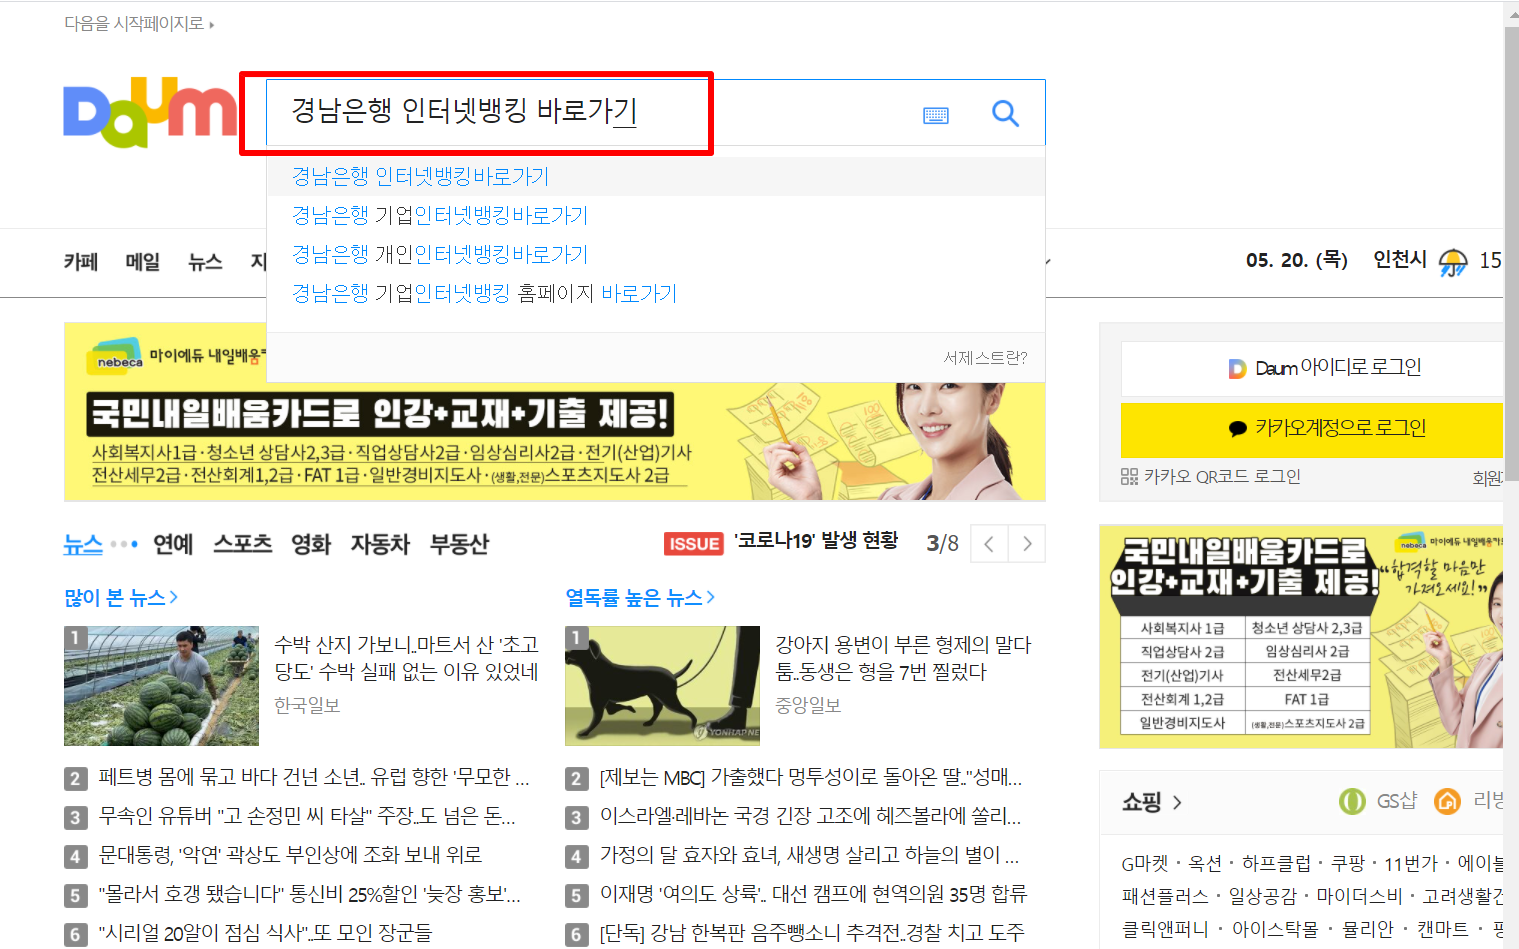The width and height of the screenshot is (1519, 949).
Task: Switch to the 뉴스 tab in news section
Action: click(x=83, y=544)
